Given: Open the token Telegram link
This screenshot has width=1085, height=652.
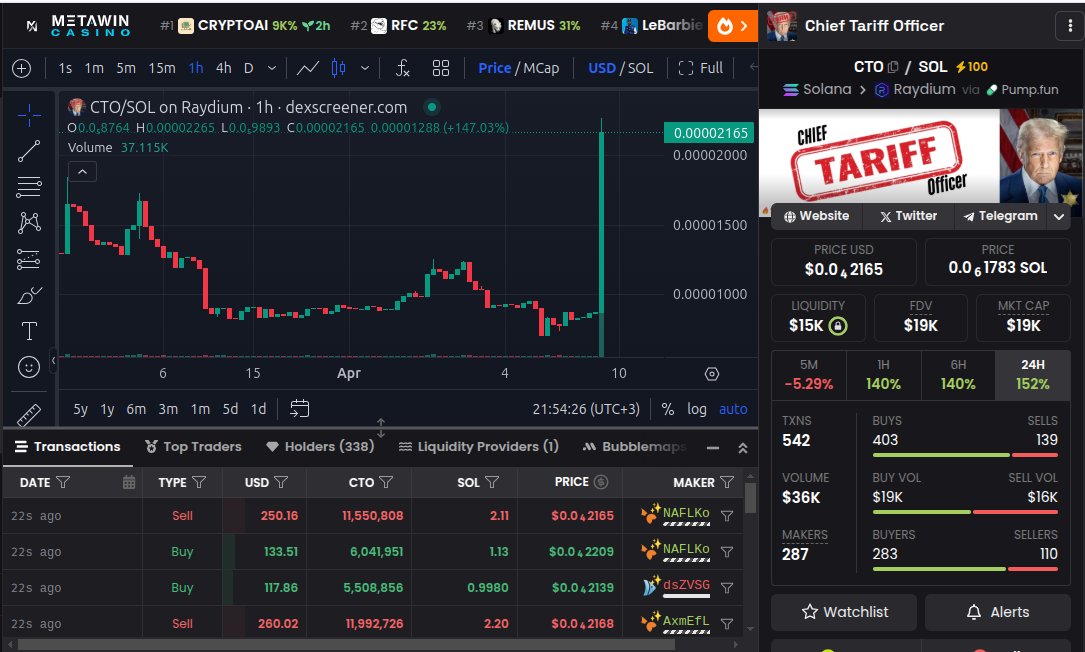Looking at the screenshot, I should point(1001,216).
